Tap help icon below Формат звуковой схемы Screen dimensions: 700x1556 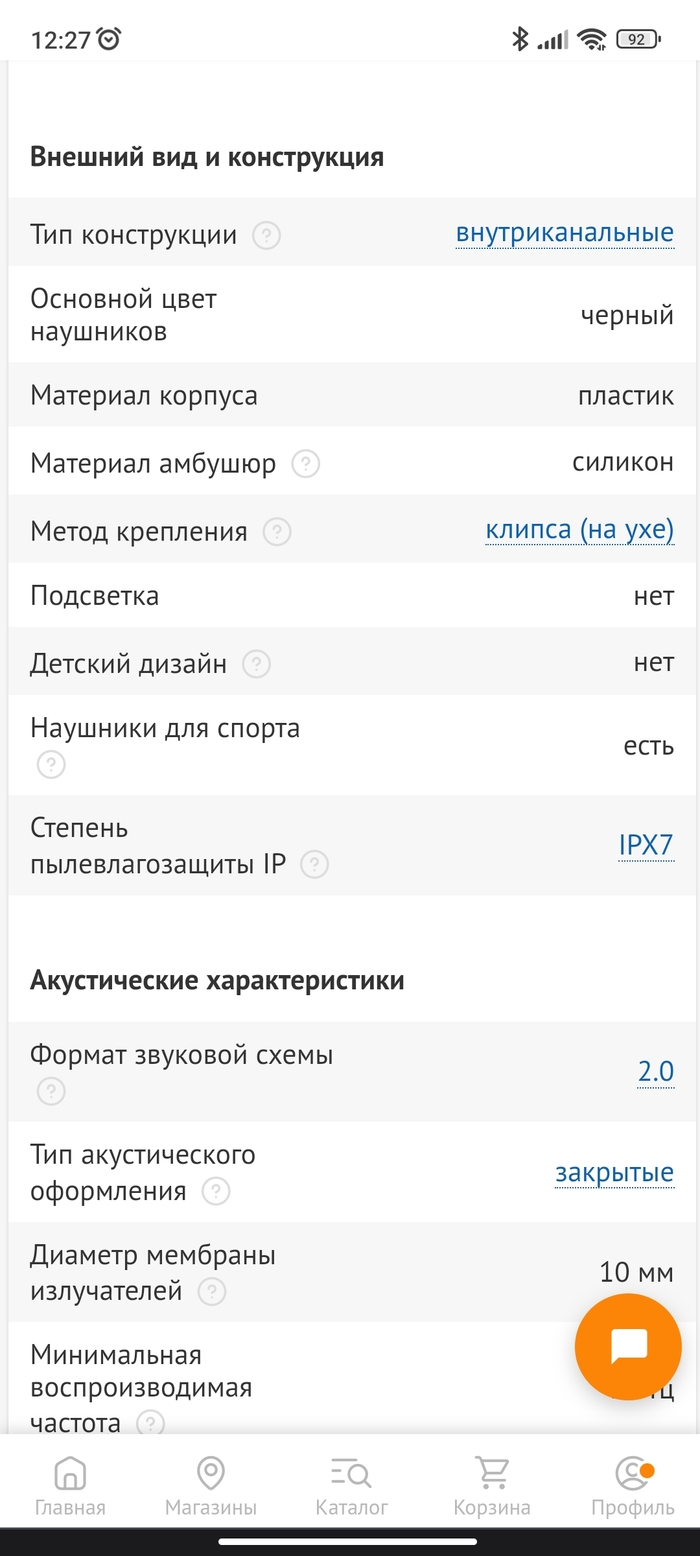[50, 1091]
